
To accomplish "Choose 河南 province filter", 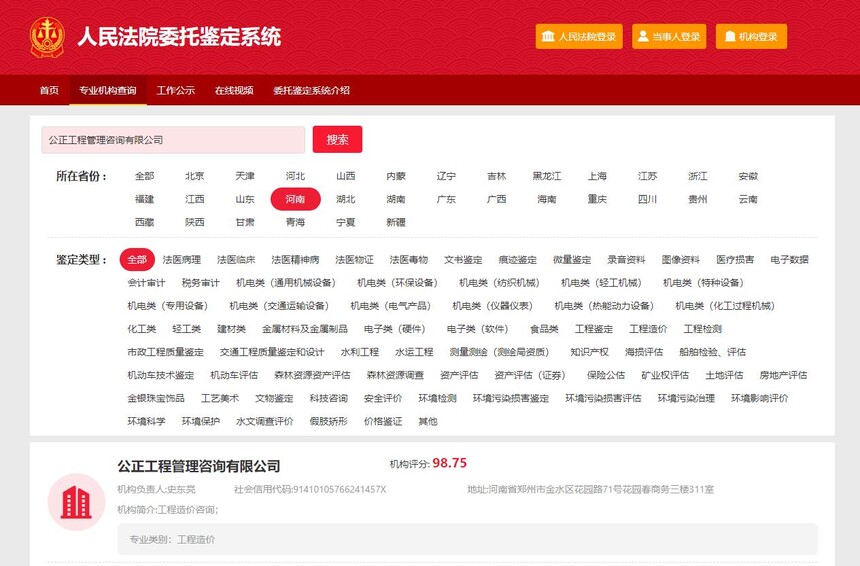I will tap(295, 199).
